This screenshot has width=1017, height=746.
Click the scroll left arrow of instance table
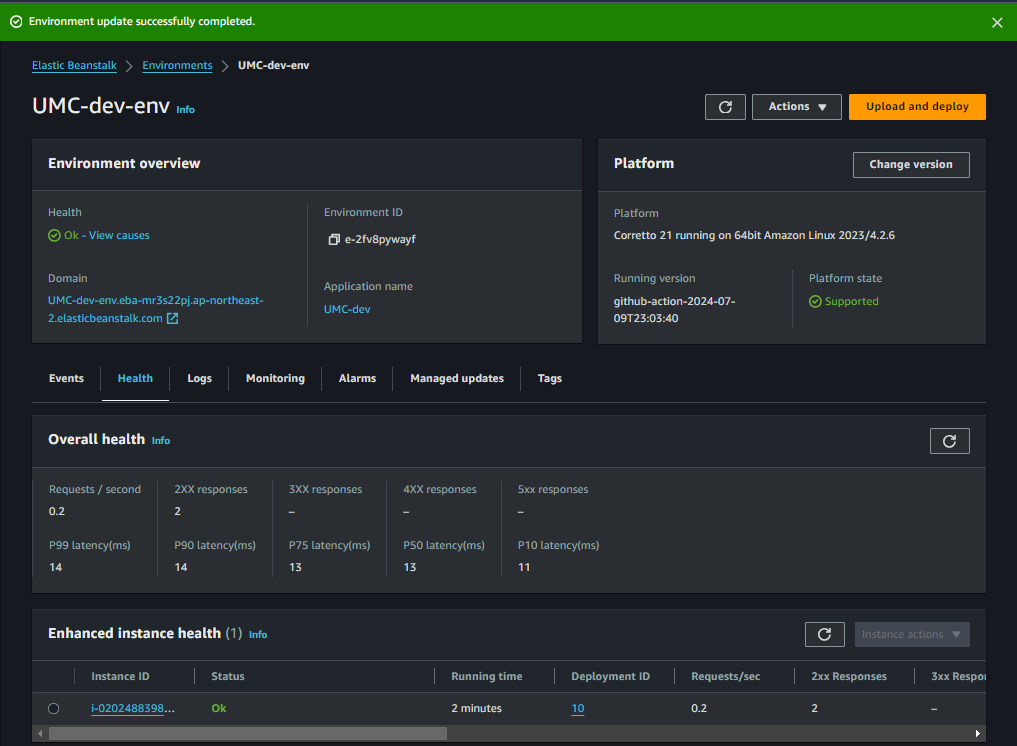40,734
